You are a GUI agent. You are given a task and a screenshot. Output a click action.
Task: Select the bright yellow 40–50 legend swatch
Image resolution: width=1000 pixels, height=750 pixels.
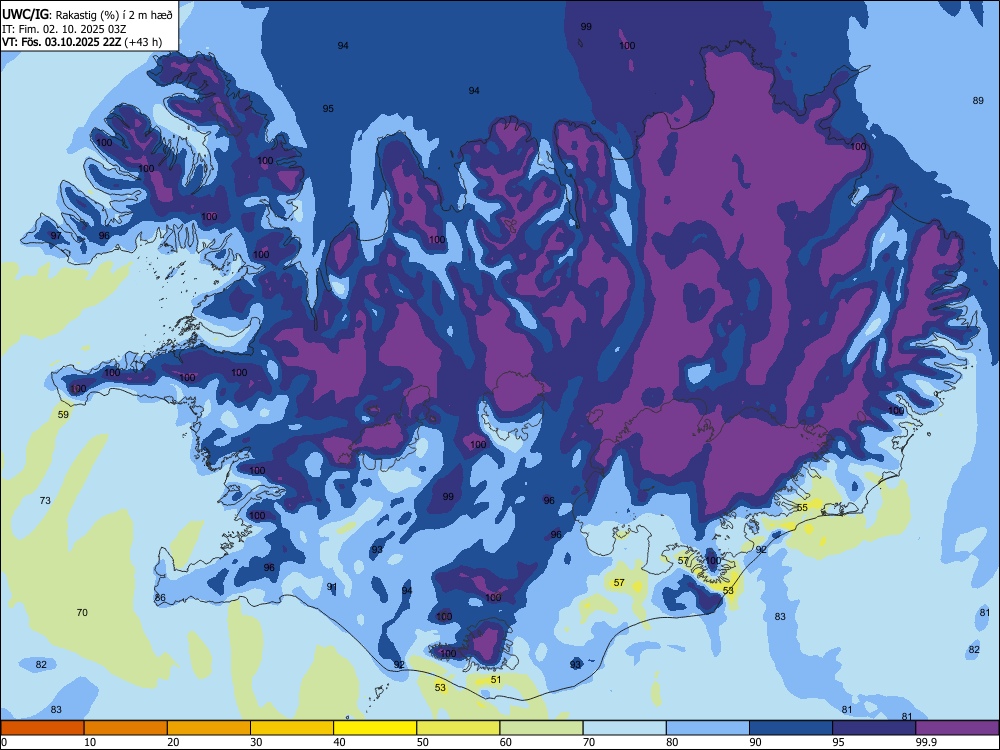(x=375, y=728)
